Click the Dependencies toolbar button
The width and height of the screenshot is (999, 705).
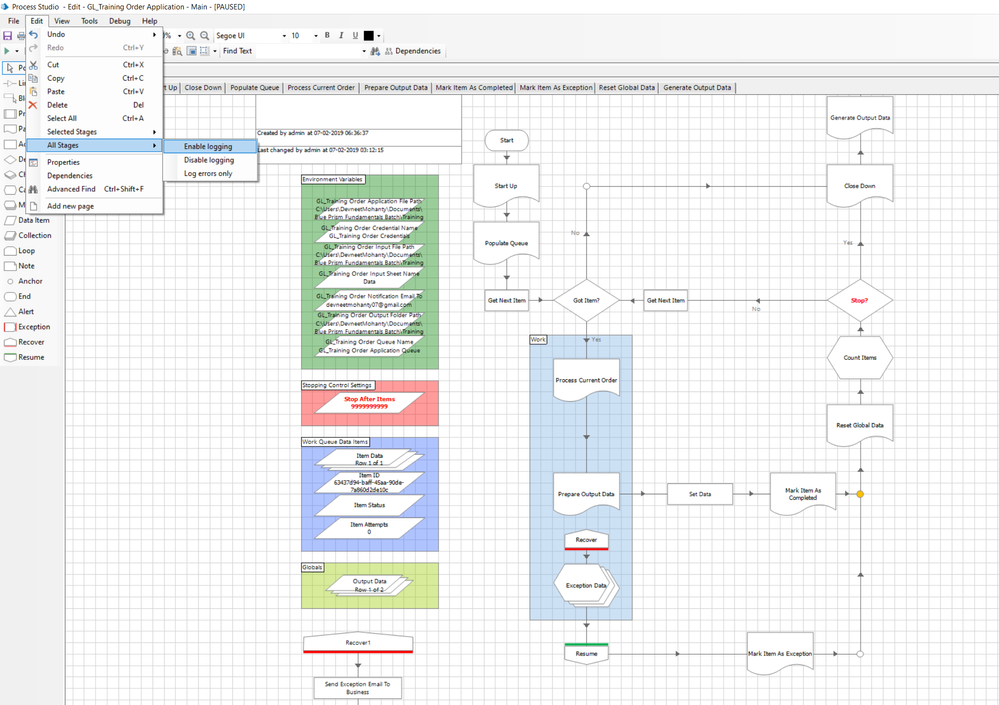[x=413, y=51]
